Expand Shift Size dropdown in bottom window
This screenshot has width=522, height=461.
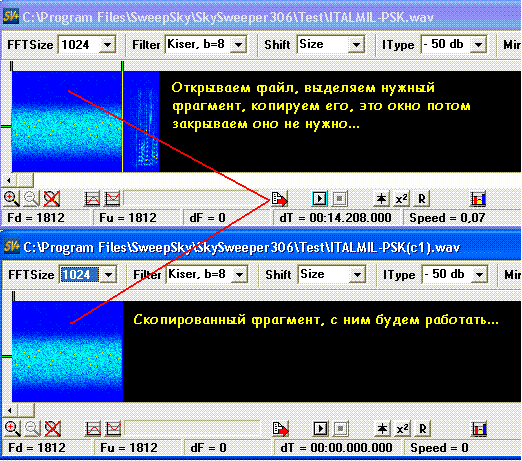pos(357,275)
